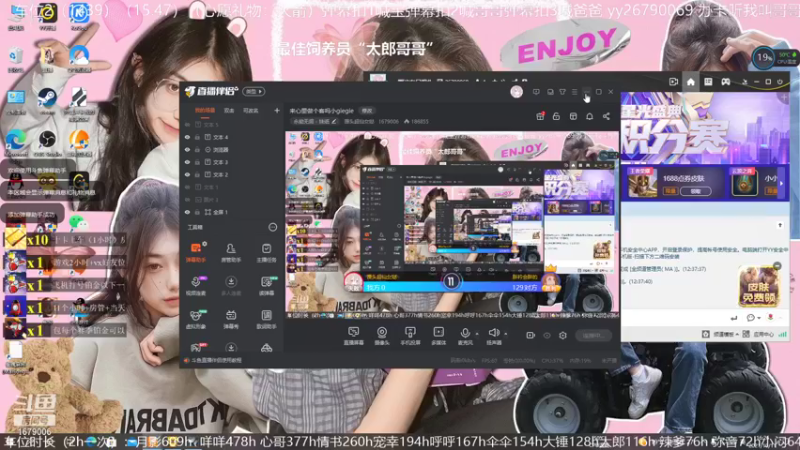Add the 手机投屏 phone casting source
800x450 pixels.
click(410, 336)
